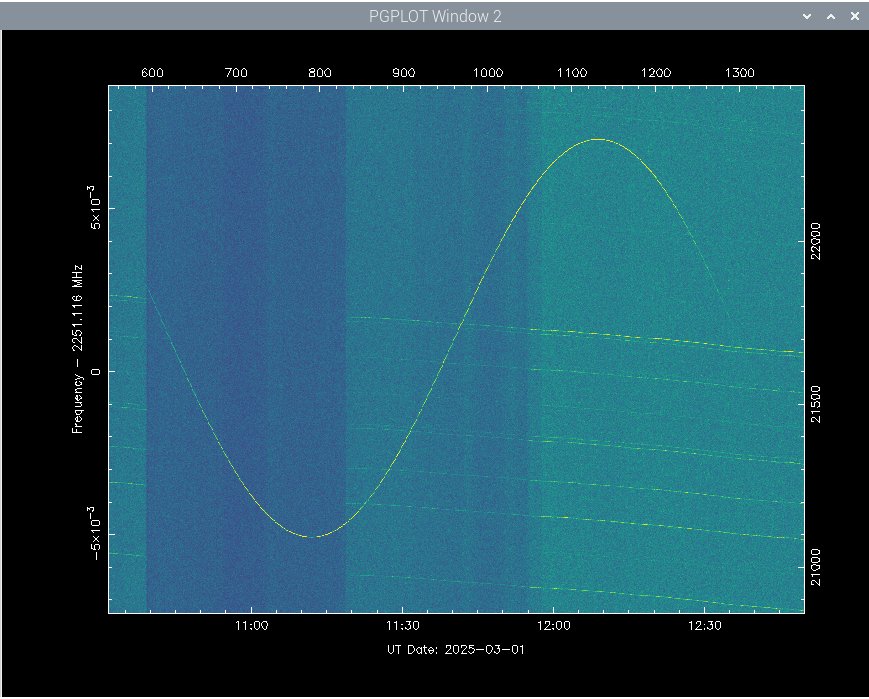Click the 600 tick label on top axis

(x=152, y=73)
